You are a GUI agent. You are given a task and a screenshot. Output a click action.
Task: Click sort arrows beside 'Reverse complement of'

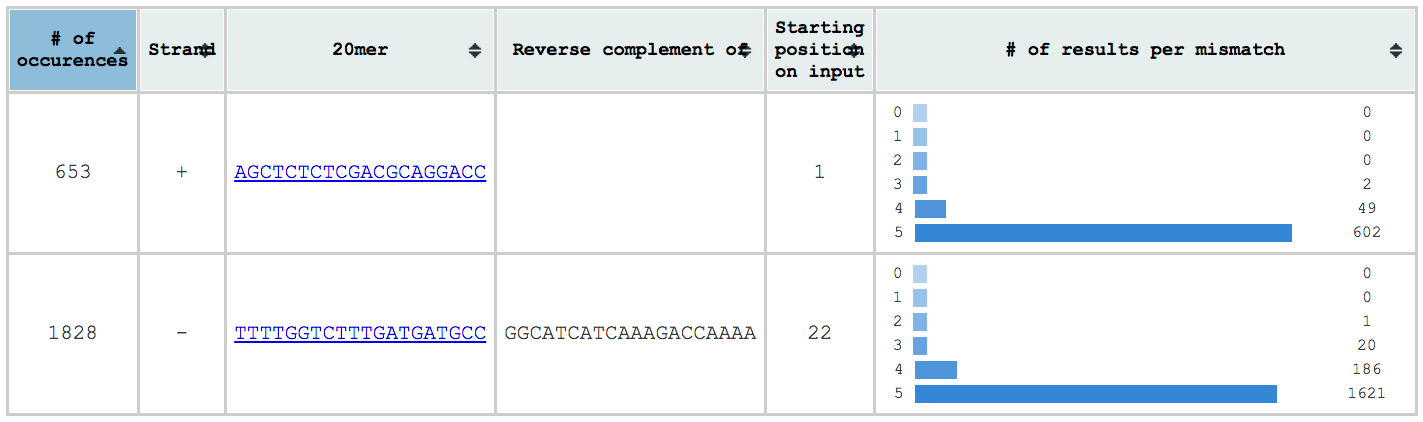click(744, 50)
